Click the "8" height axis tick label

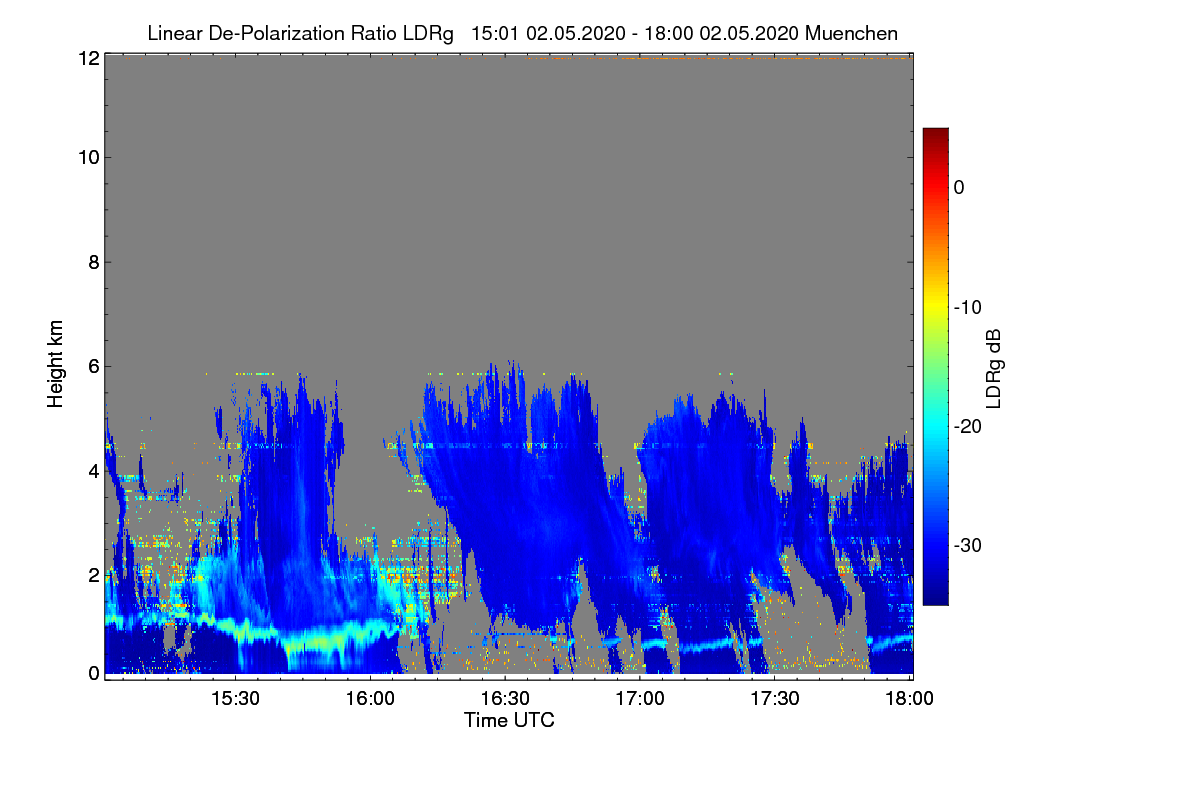pos(93,262)
